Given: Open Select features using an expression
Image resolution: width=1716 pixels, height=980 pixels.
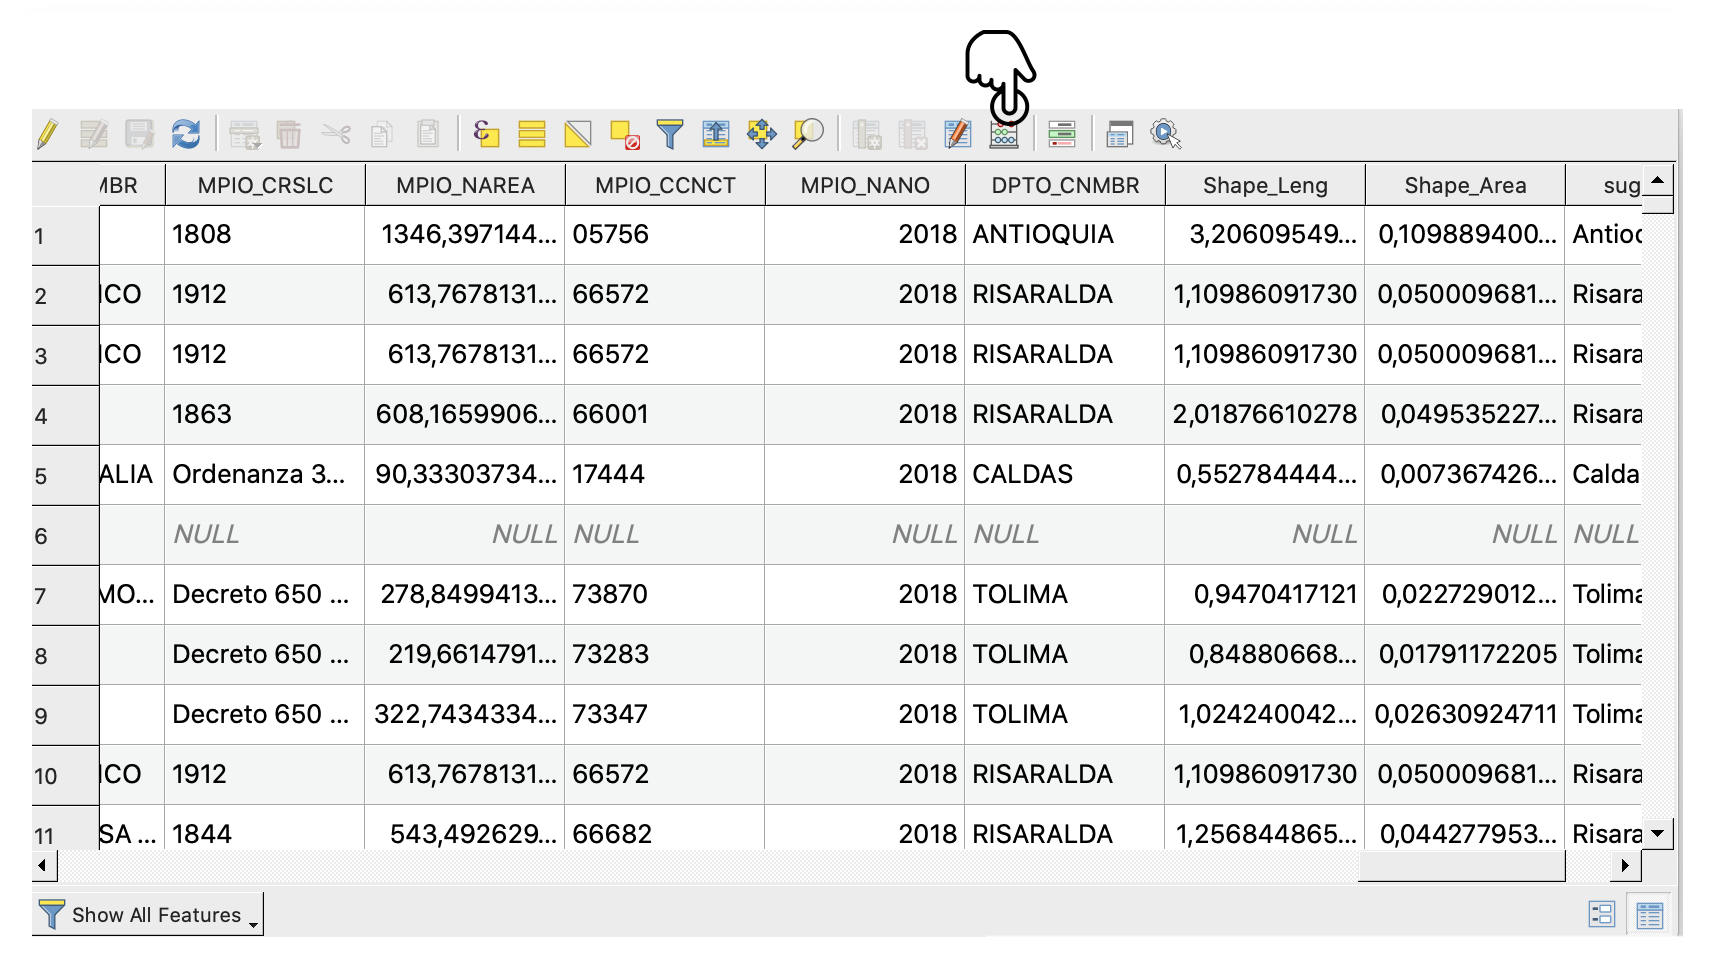Looking at the screenshot, I should 486,133.
